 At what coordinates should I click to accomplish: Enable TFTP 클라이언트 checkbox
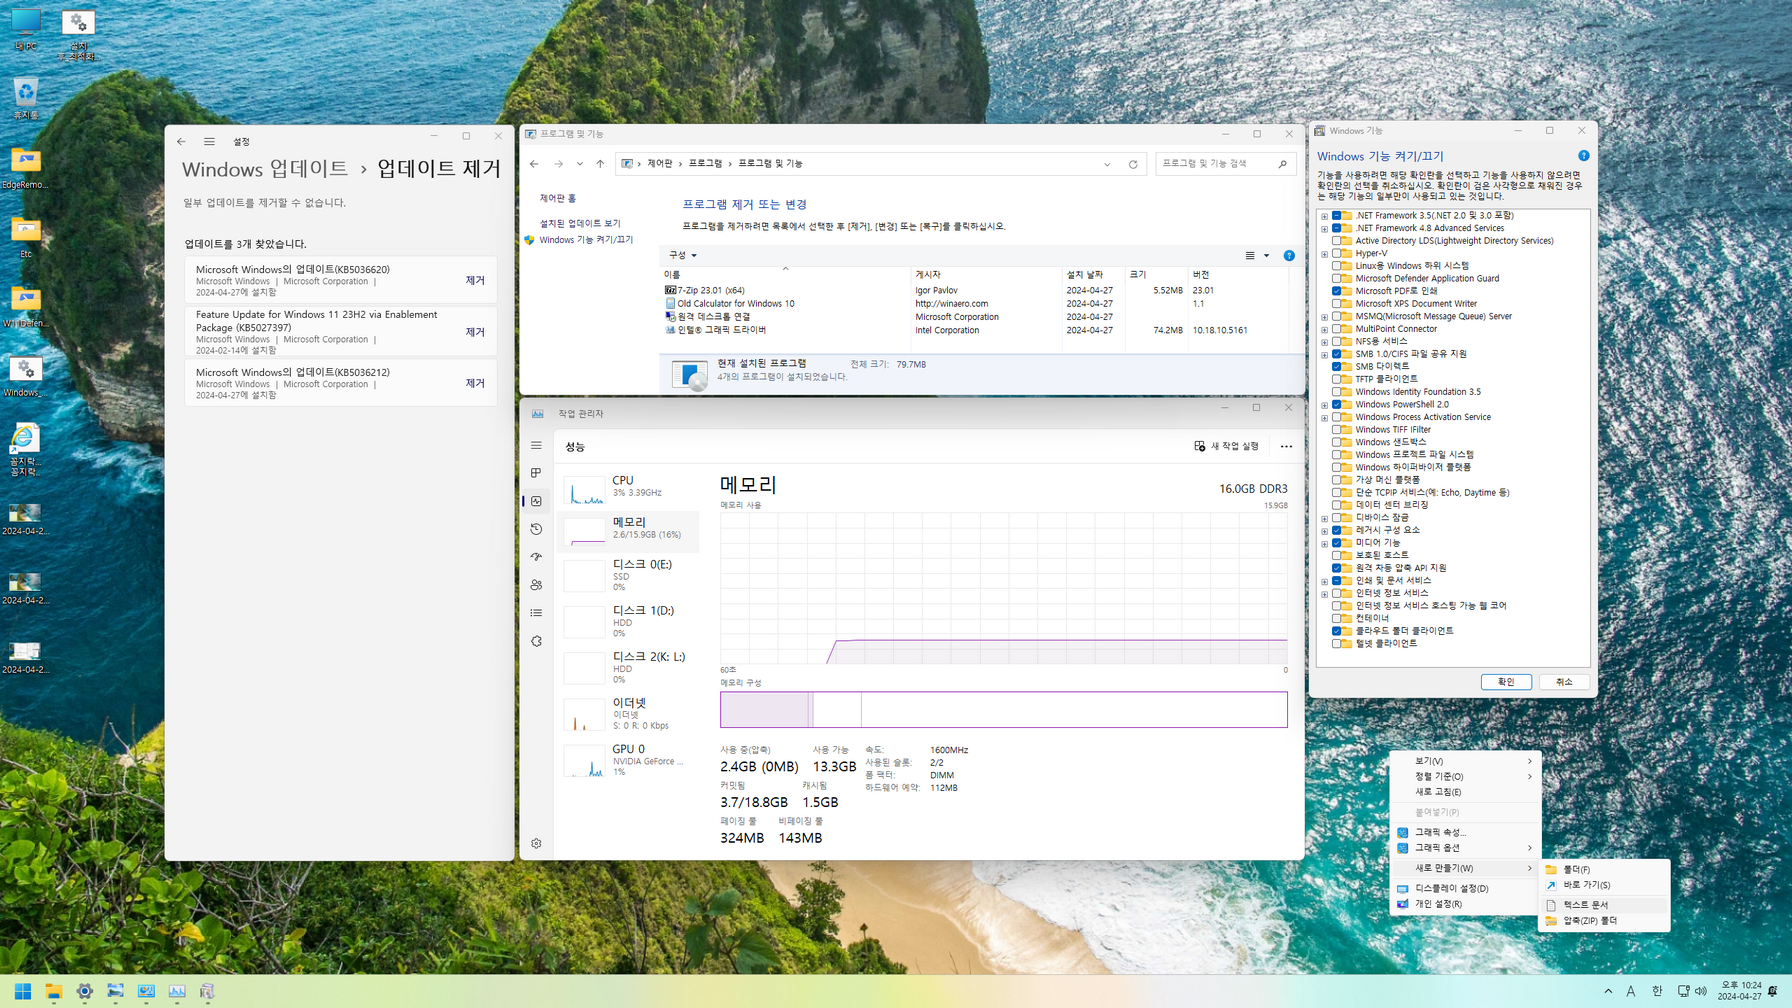pos(1337,380)
